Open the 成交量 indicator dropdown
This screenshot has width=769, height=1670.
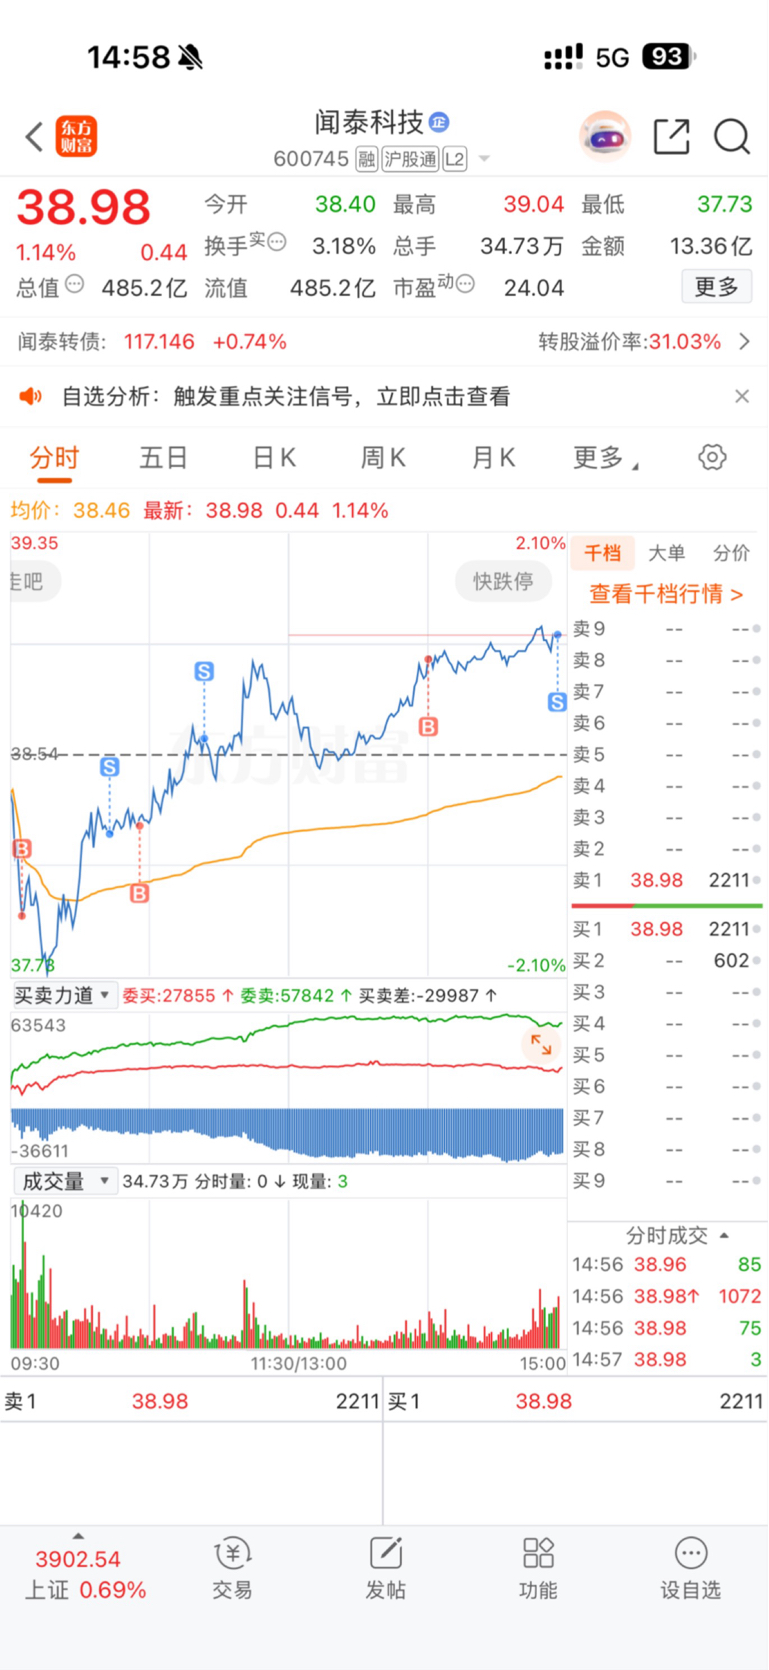64,1181
